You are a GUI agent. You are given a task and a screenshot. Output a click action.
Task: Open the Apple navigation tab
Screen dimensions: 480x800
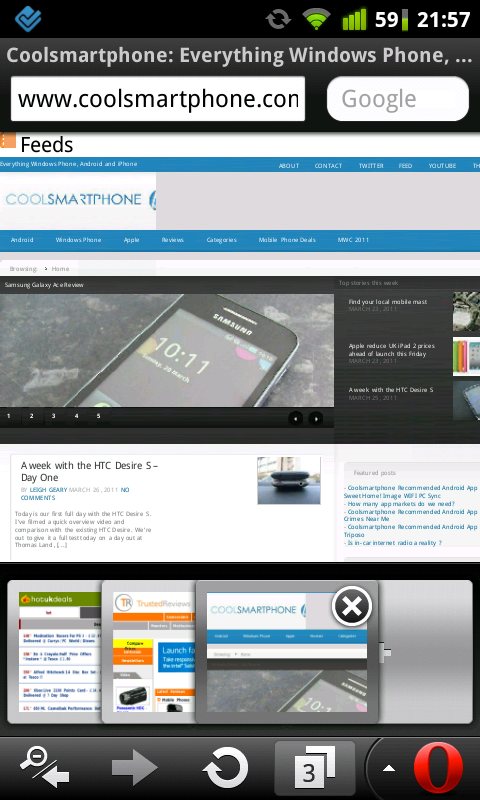pyautogui.click(x=131, y=240)
